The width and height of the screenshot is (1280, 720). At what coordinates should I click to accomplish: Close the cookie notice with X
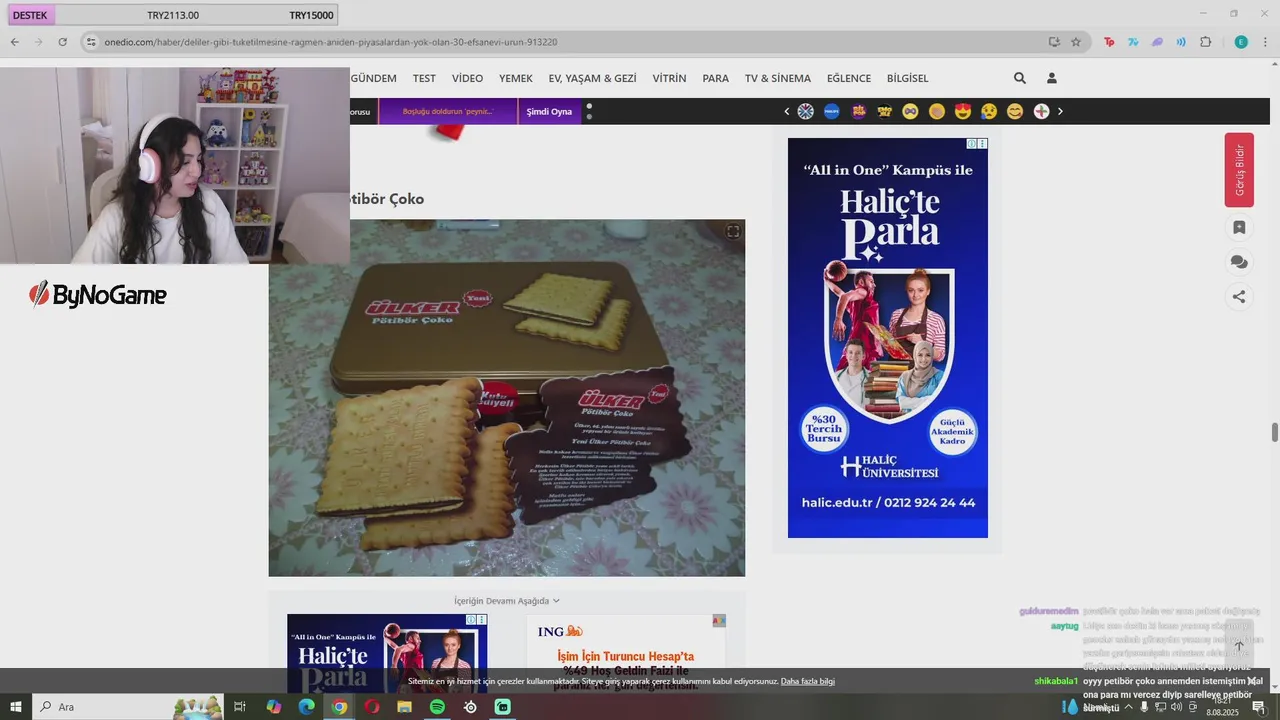click(1251, 681)
